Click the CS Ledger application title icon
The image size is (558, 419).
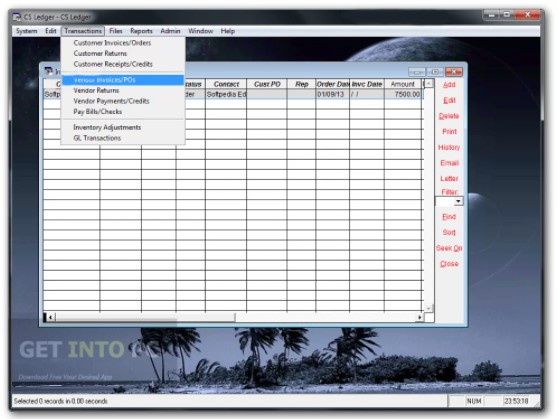click(17, 17)
